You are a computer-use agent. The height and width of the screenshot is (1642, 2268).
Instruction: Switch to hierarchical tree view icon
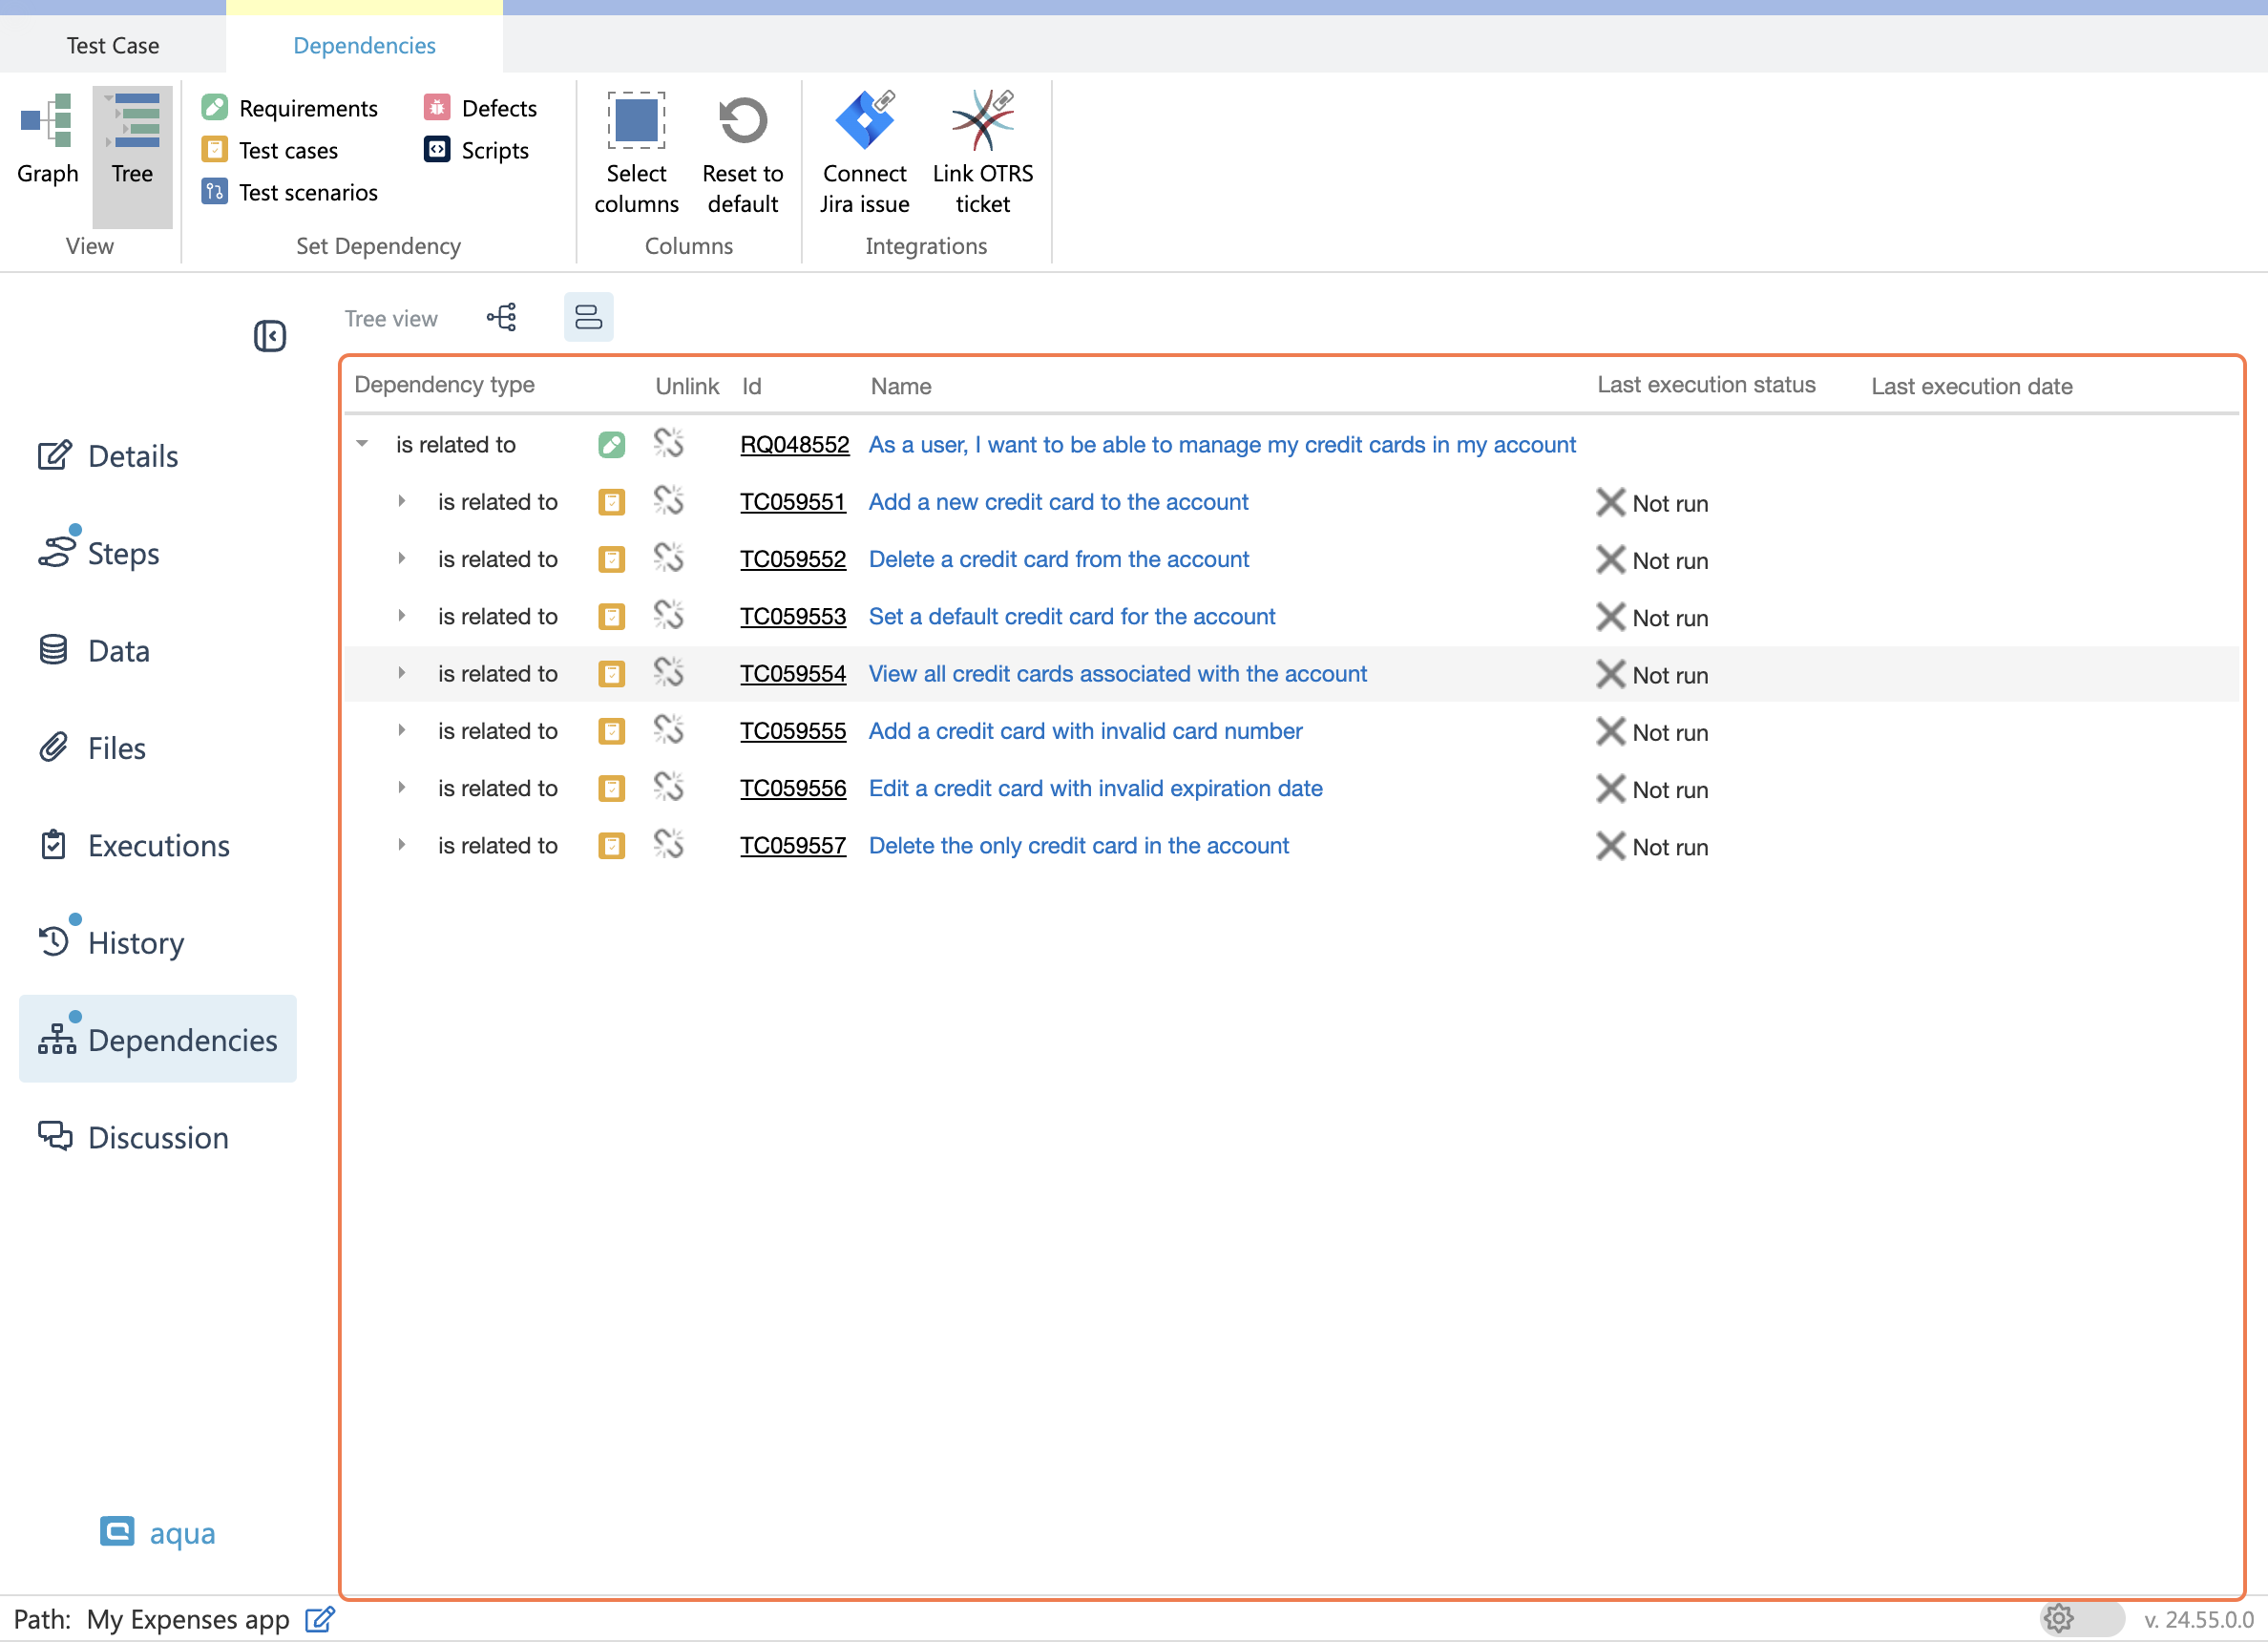tap(502, 318)
